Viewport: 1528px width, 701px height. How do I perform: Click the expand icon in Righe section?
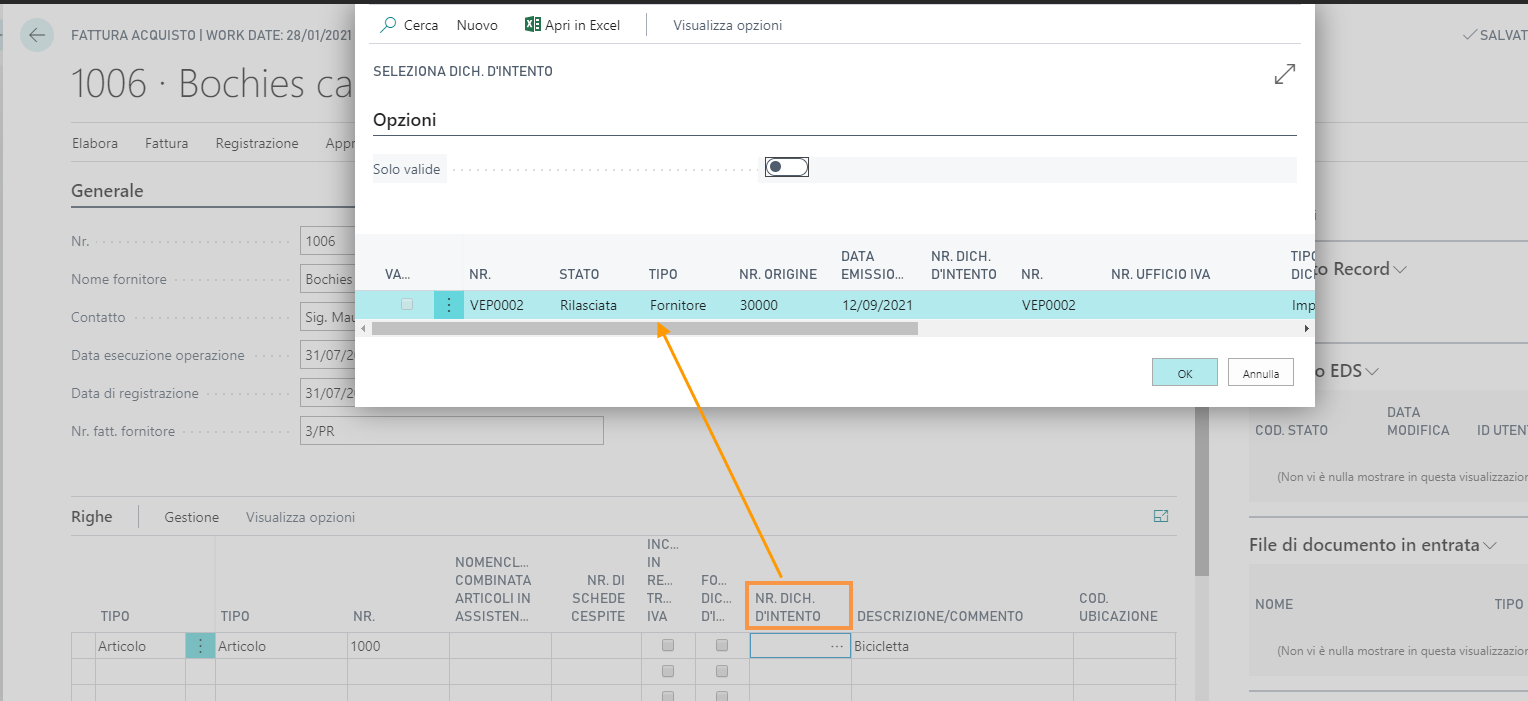pos(1160,517)
